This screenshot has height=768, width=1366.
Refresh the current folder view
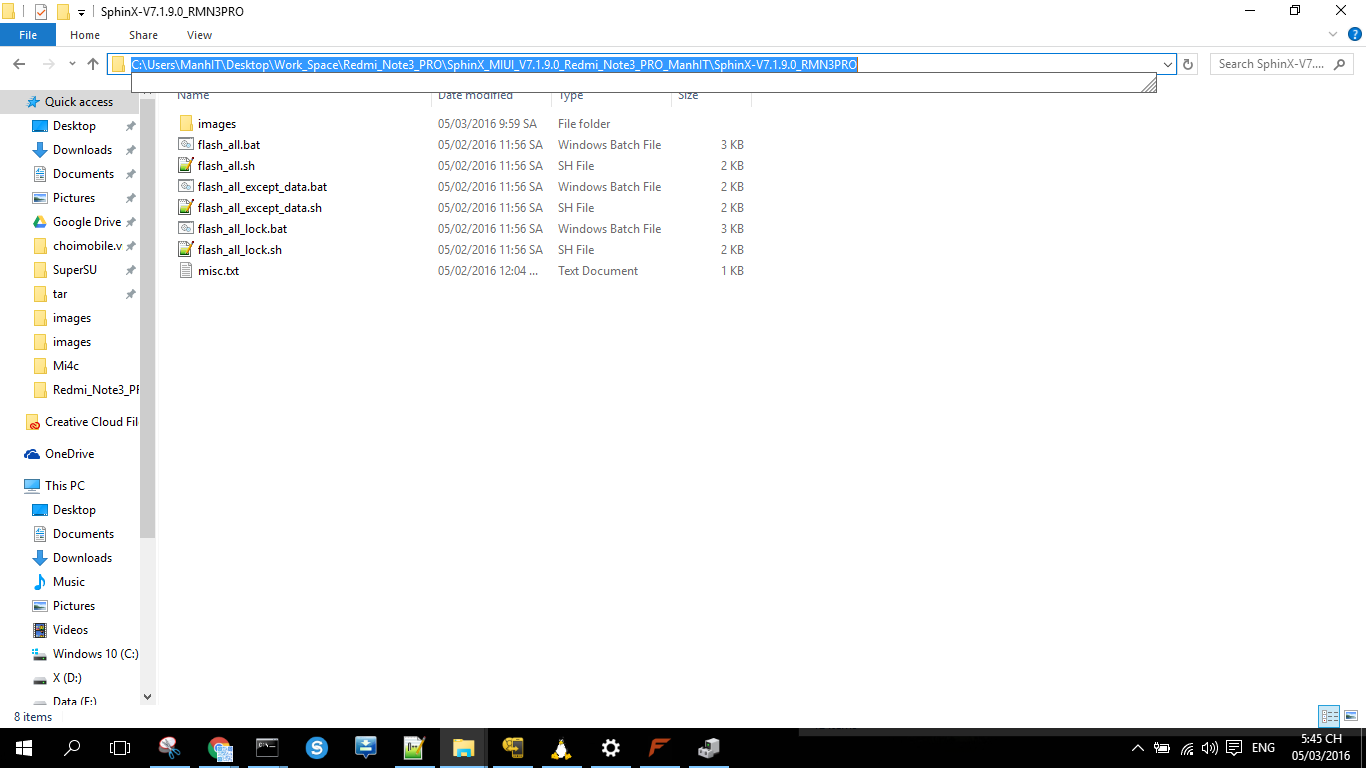(x=1188, y=64)
